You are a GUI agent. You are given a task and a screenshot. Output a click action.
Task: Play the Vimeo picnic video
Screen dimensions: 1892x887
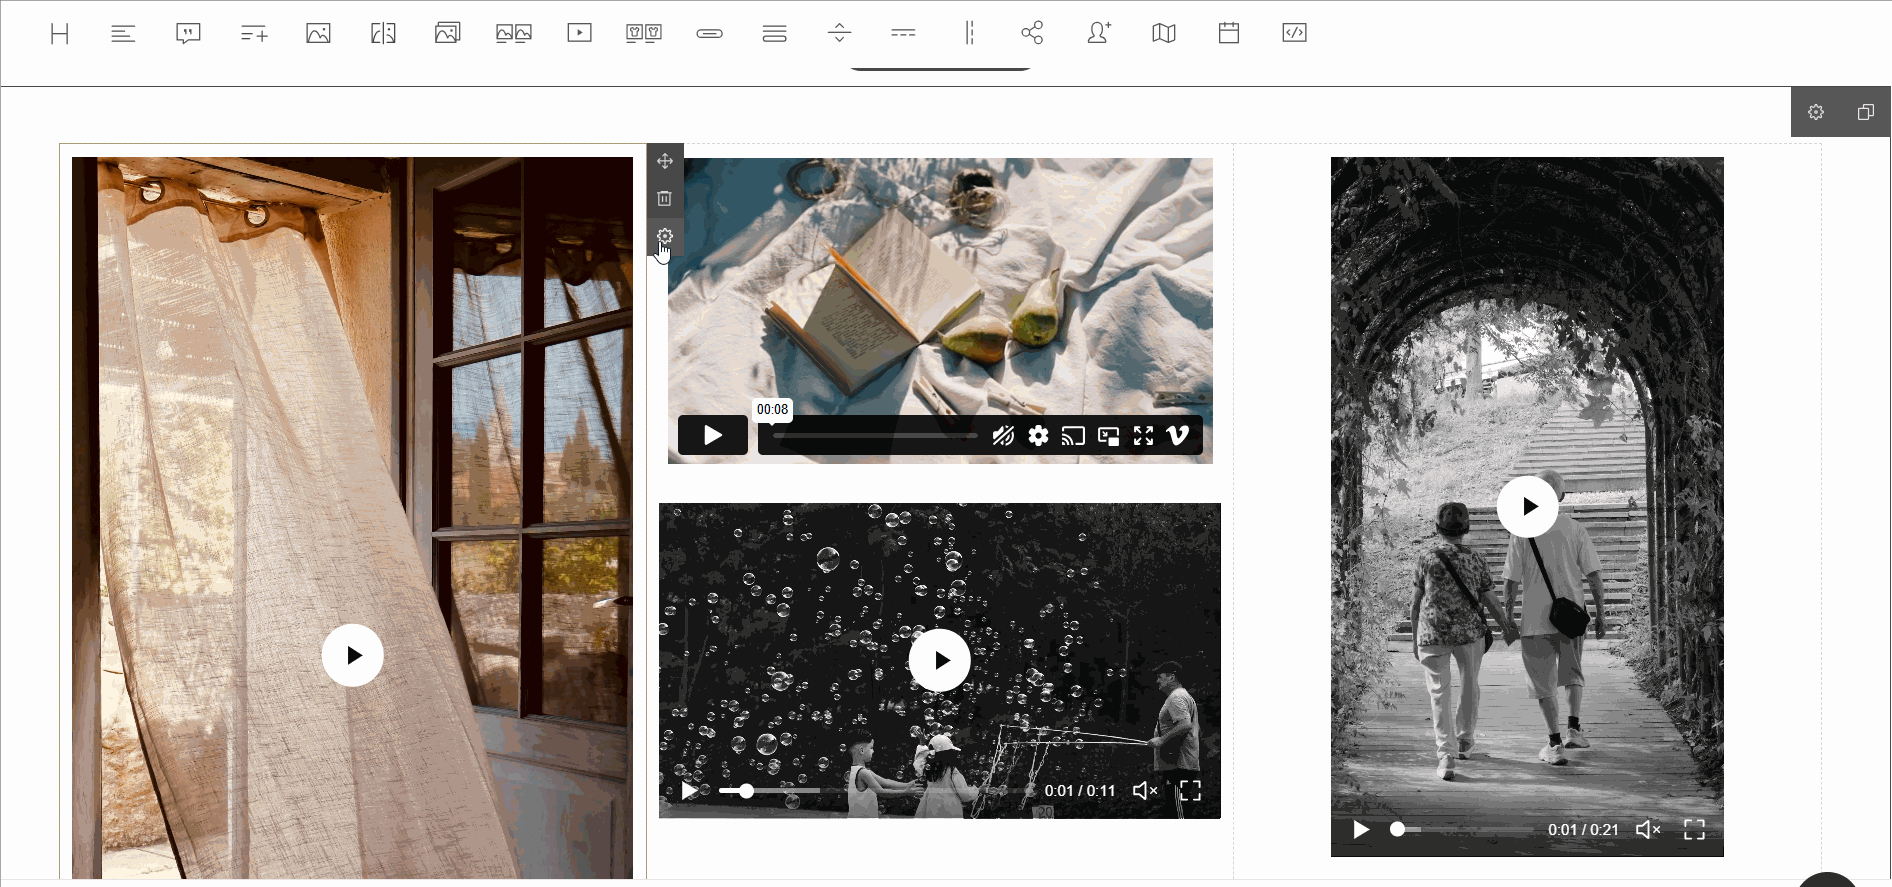(x=713, y=435)
